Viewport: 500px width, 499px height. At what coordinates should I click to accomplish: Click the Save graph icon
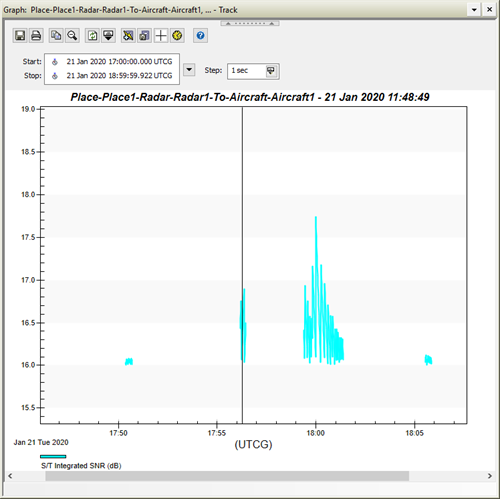pos(20,35)
